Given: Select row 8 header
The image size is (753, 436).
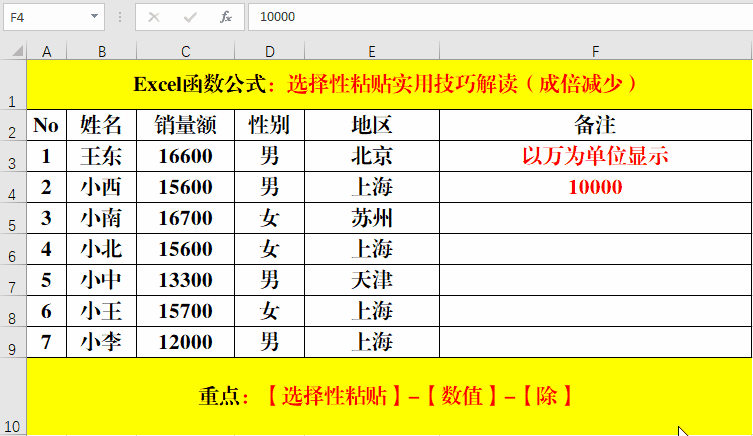Looking at the screenshot, I should (x=13, y=311).
